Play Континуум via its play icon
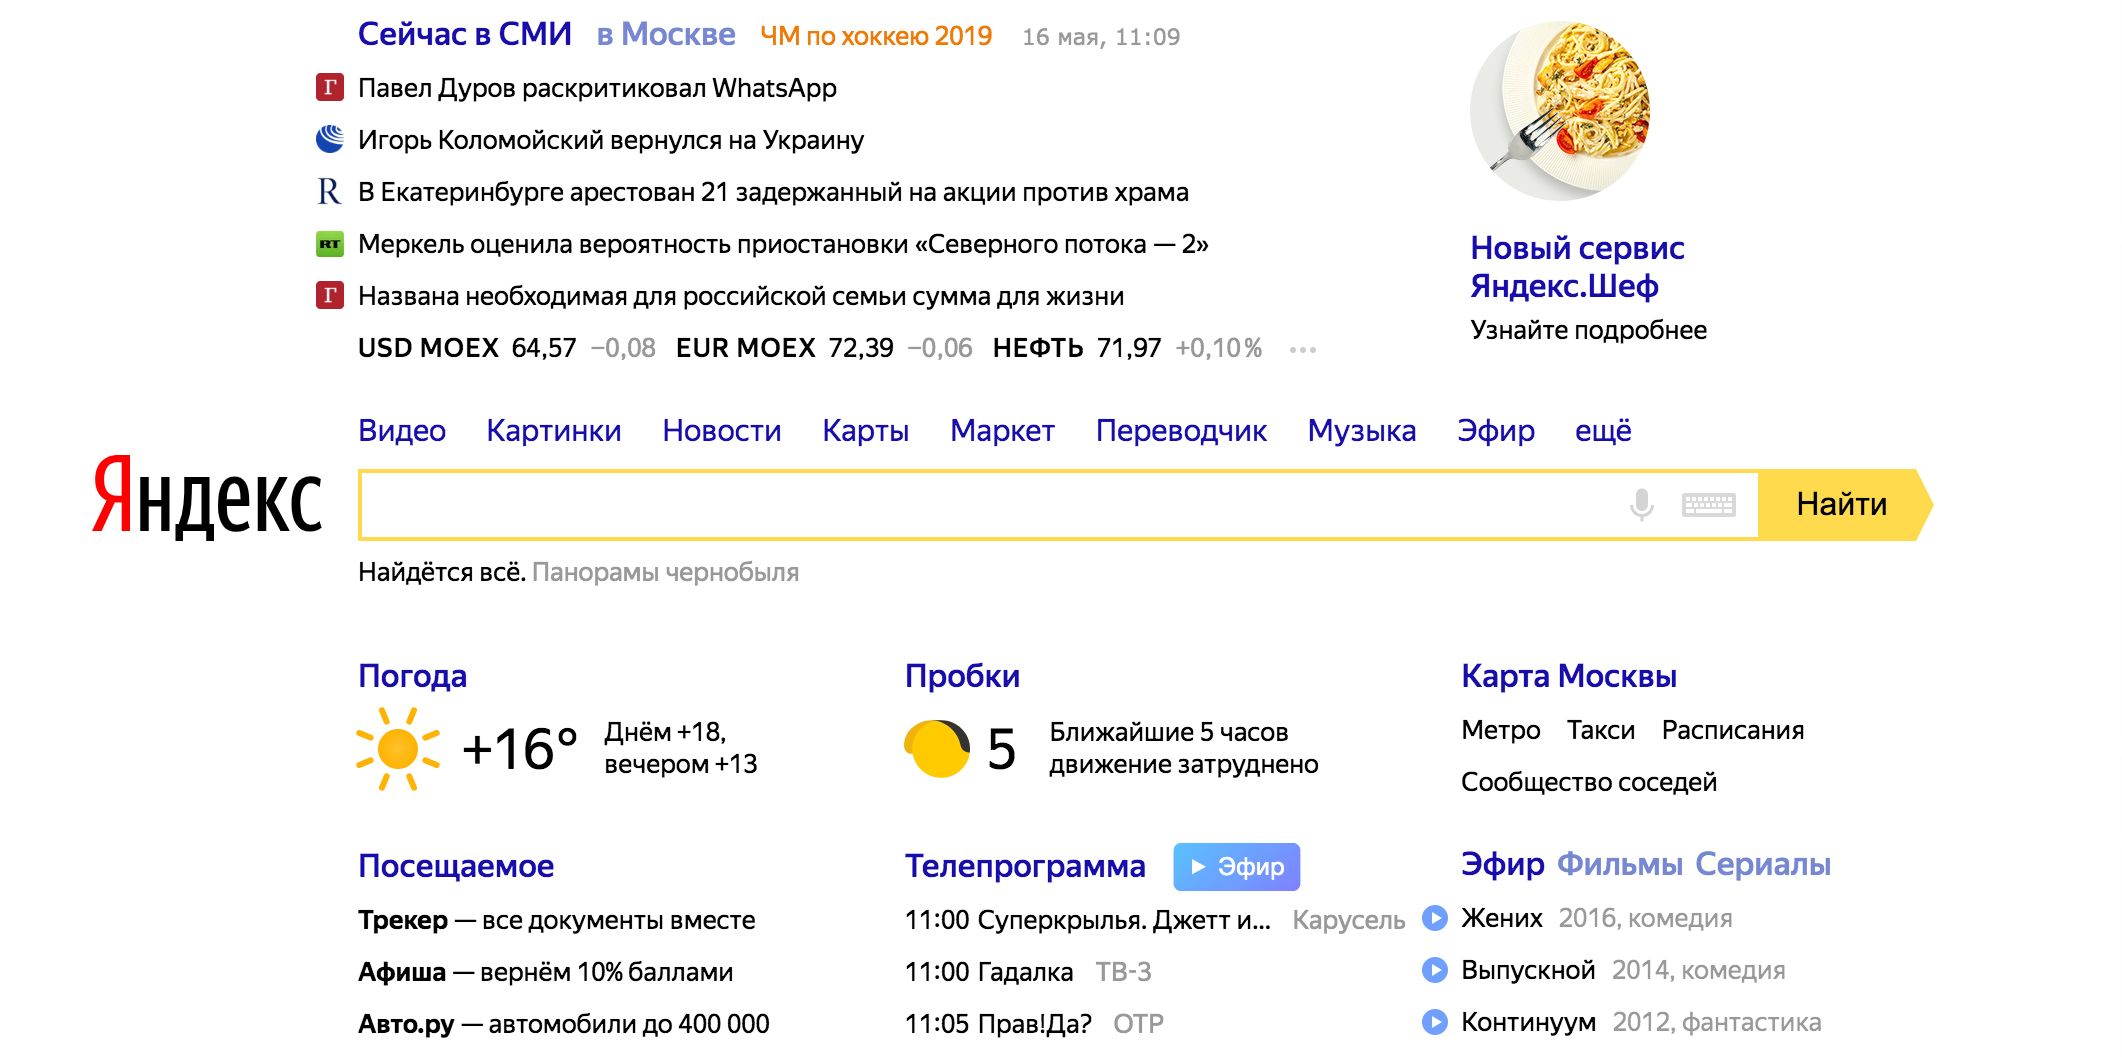Image resolution: width=2122 pixels, height=1057 pixels. click(1435, 1022)
